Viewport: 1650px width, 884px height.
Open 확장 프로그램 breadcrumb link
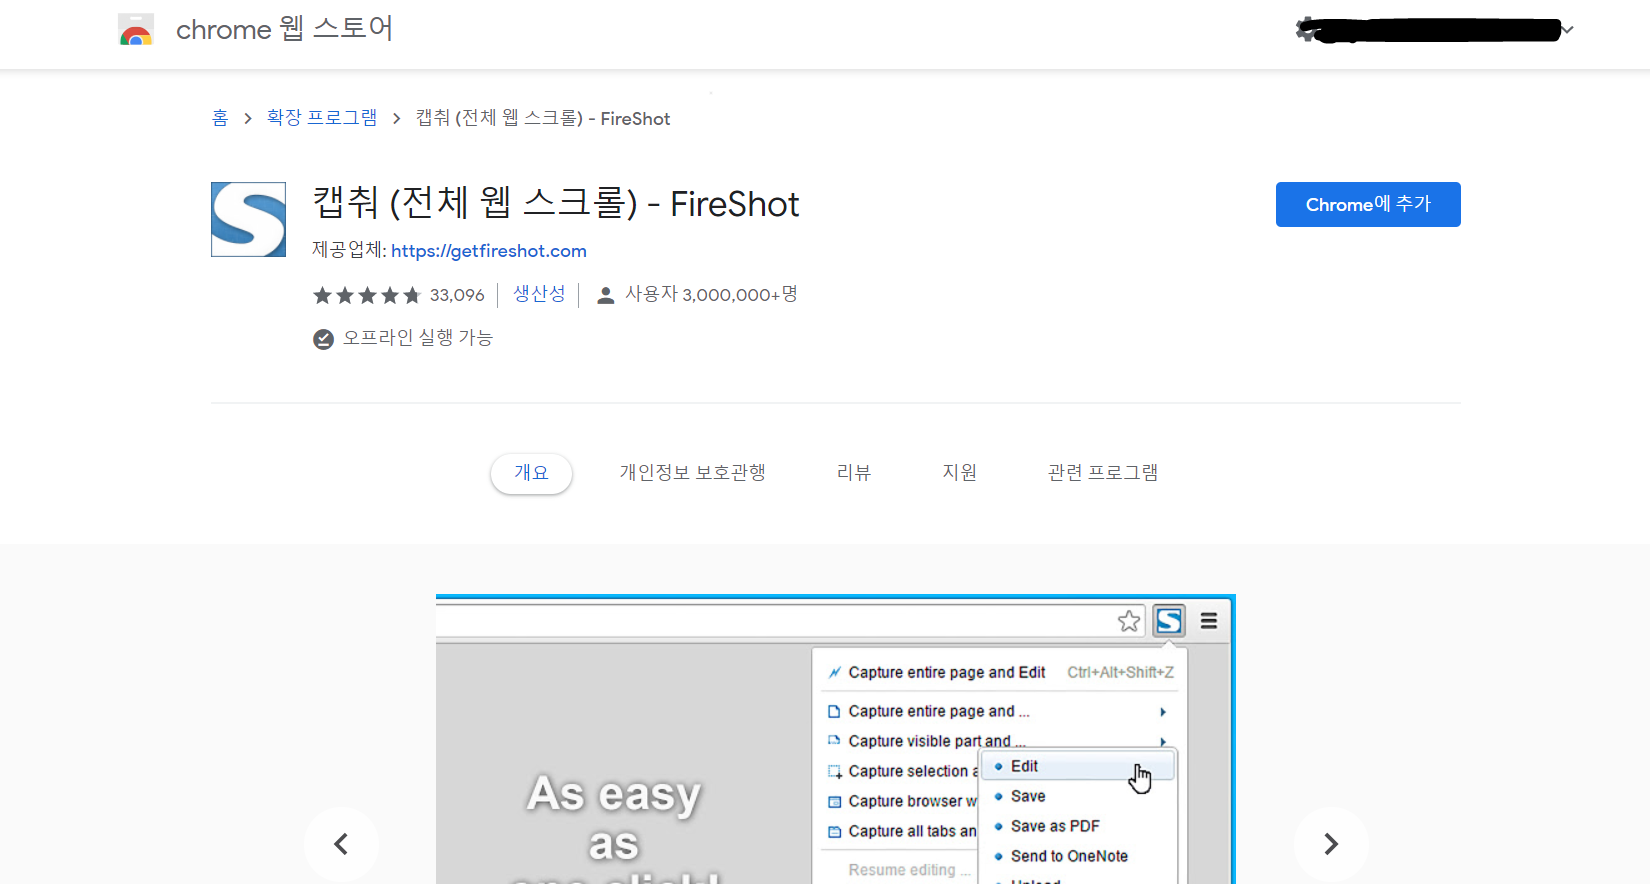[x=322, y=118]
